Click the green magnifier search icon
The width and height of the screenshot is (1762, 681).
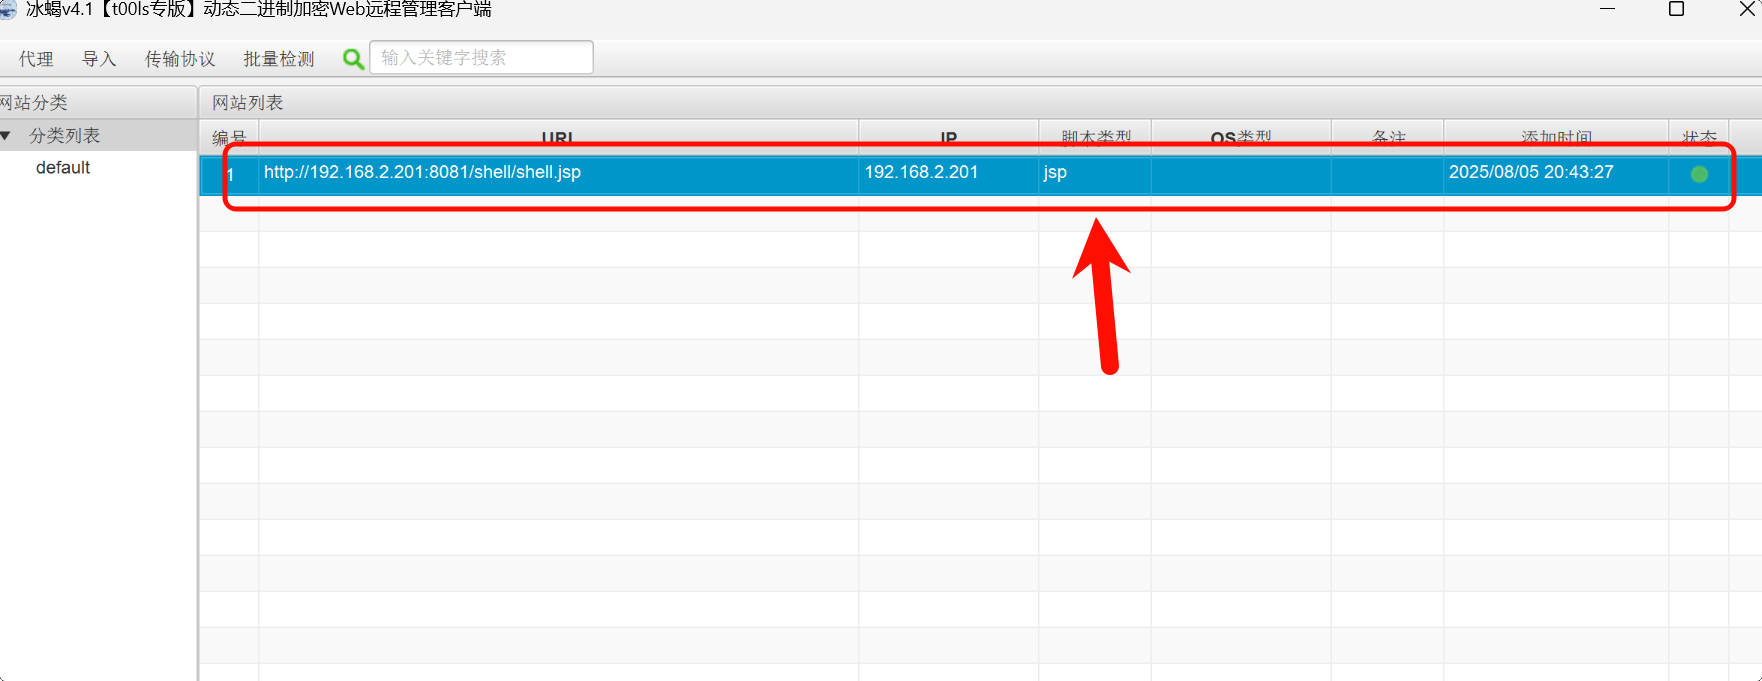click(x=353, y=59)
